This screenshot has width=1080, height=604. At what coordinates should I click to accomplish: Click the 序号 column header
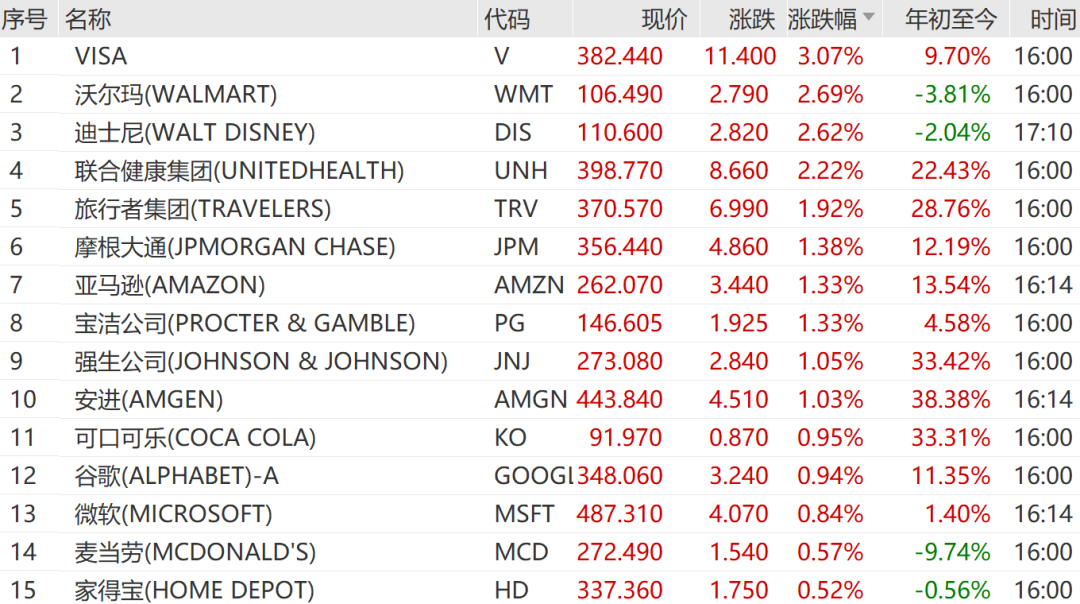pyautogui.click(x=25, y=19)
